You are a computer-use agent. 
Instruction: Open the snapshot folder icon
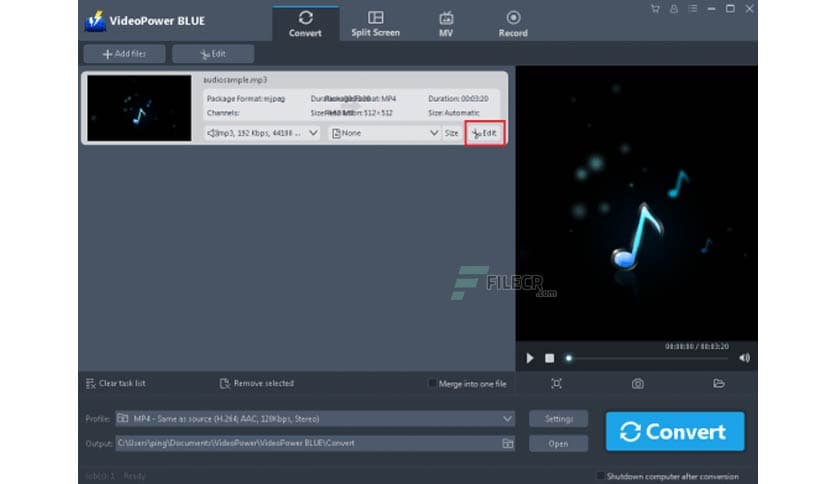click(719, 383)
